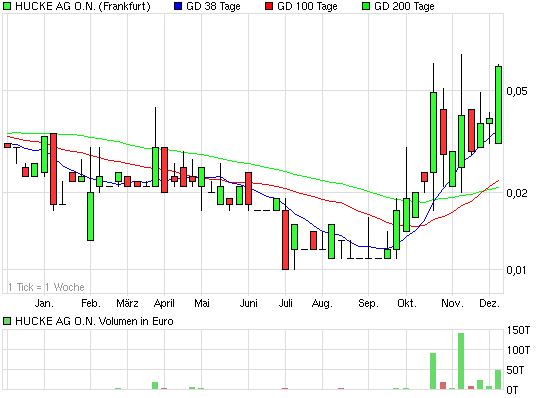Click the 0,01 price axis value
This screenshot has height=398, width=545.
516,270
